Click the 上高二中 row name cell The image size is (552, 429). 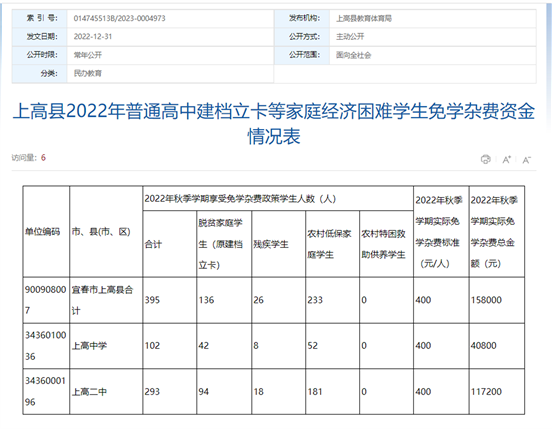[x=106, y=392]
